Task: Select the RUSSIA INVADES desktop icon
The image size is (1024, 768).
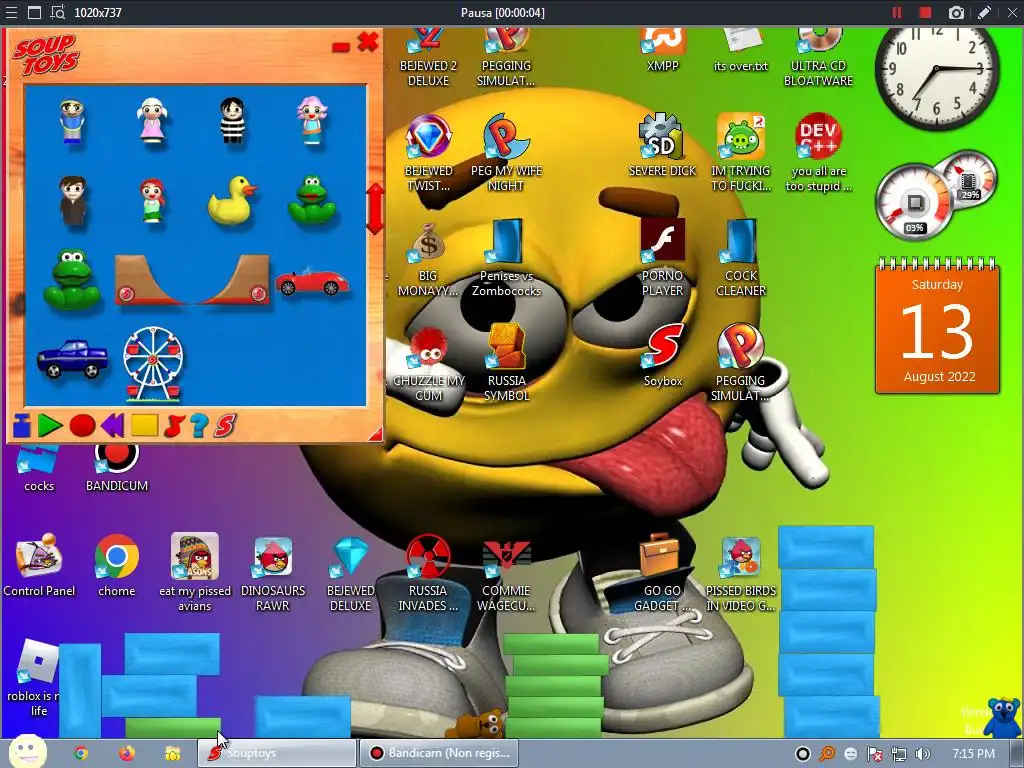Action: (428, 575)
